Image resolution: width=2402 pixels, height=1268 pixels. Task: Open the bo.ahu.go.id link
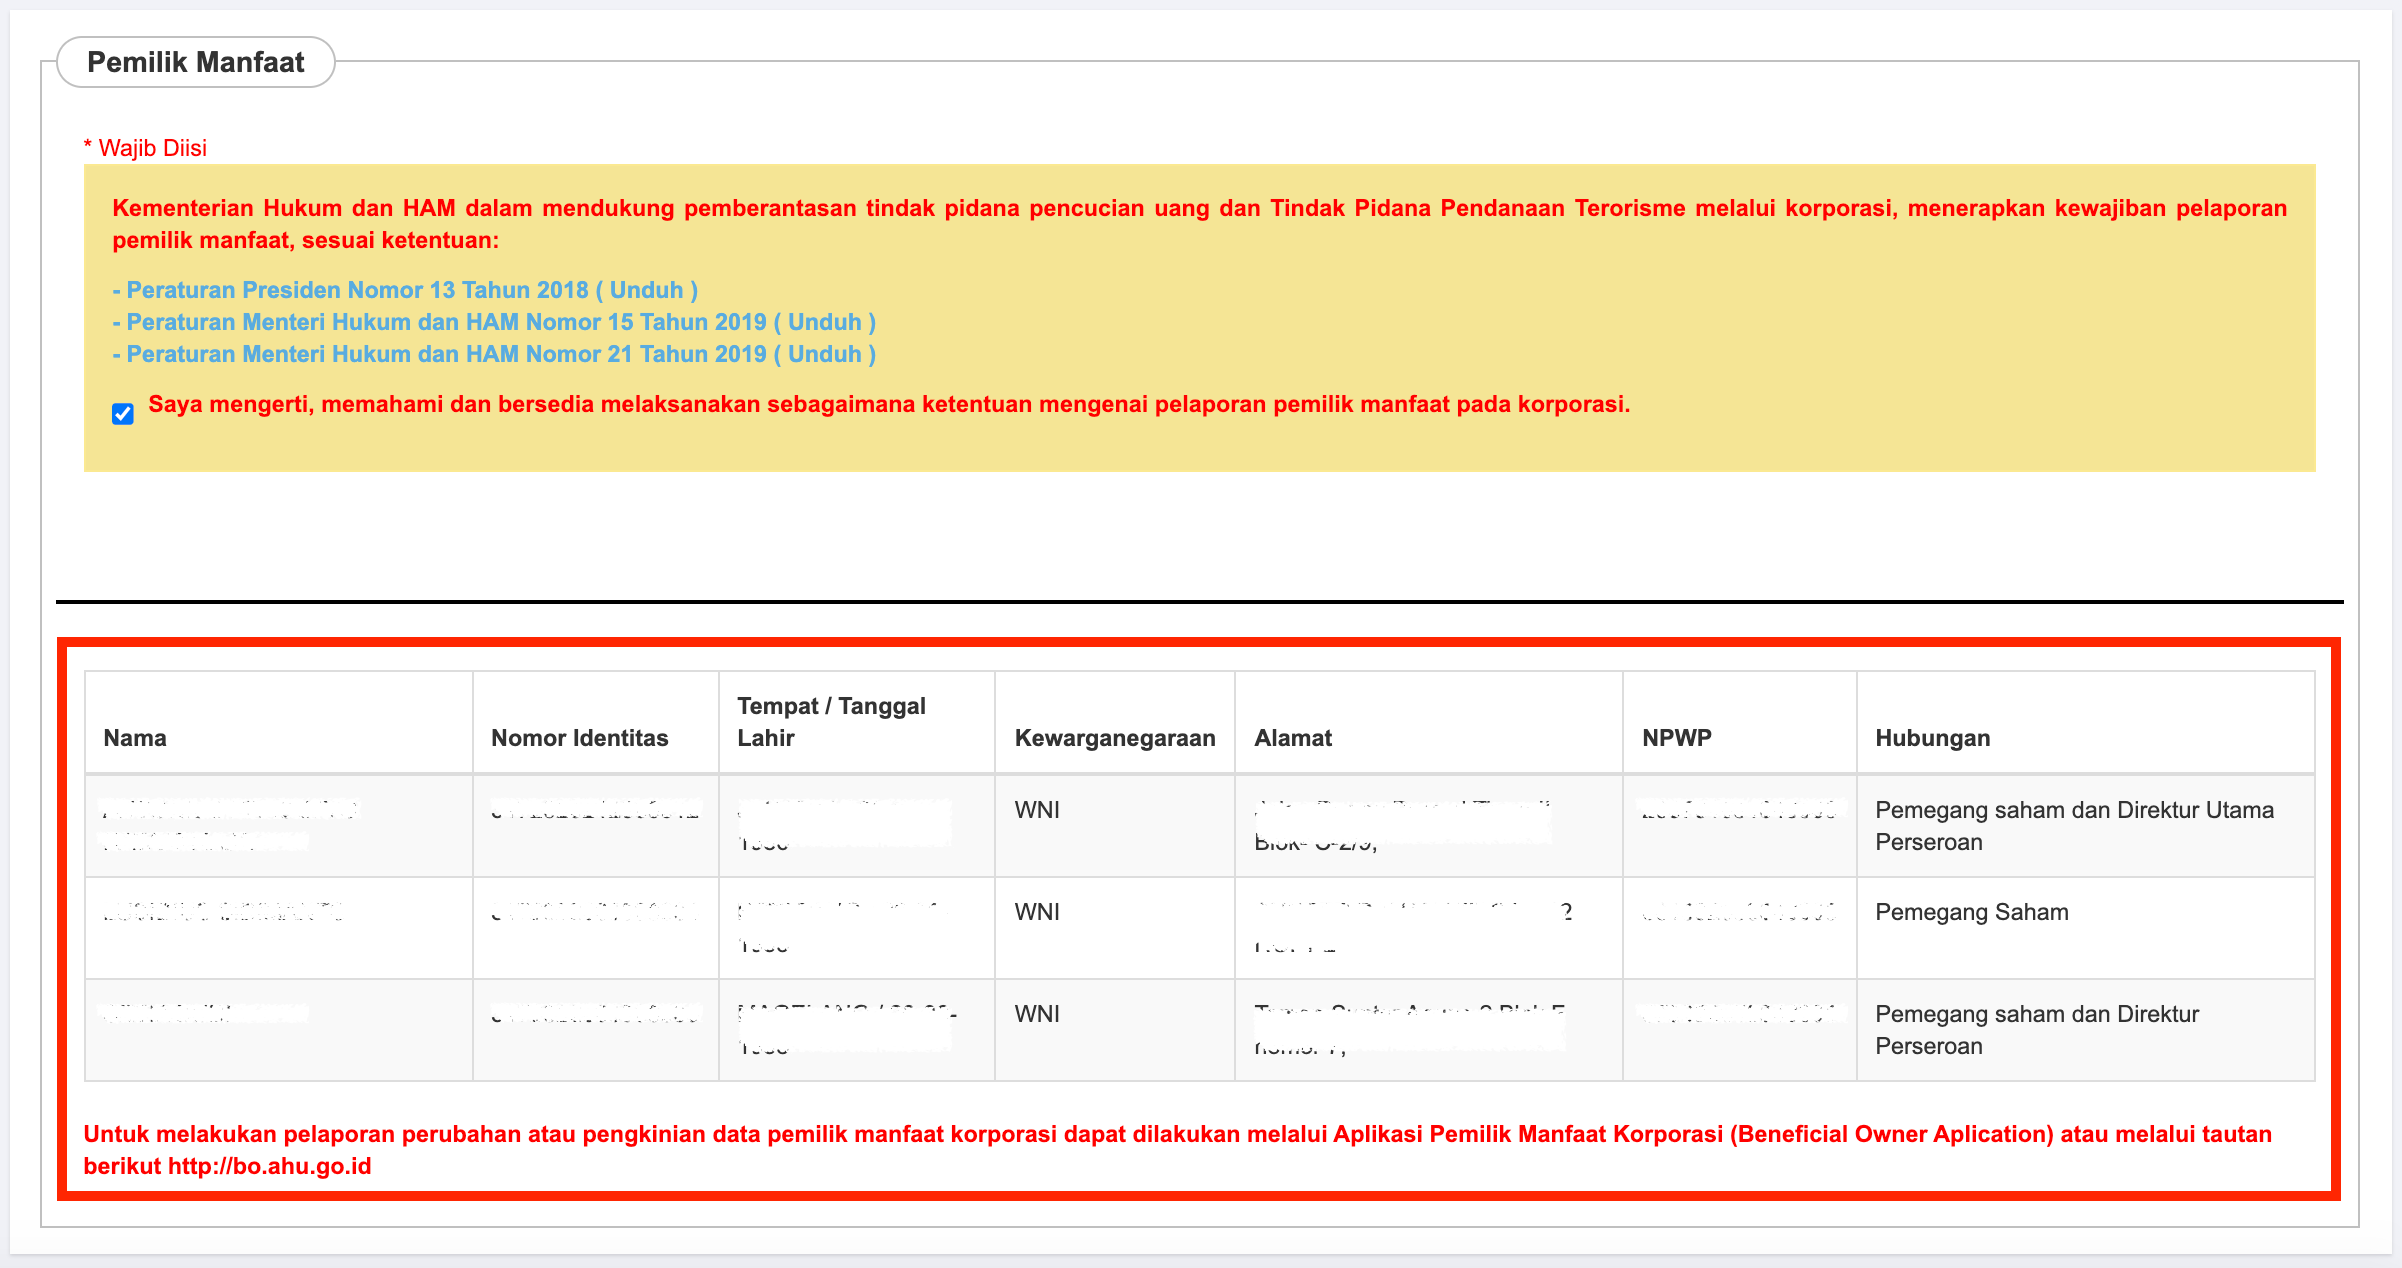[x=269, y=1166]
